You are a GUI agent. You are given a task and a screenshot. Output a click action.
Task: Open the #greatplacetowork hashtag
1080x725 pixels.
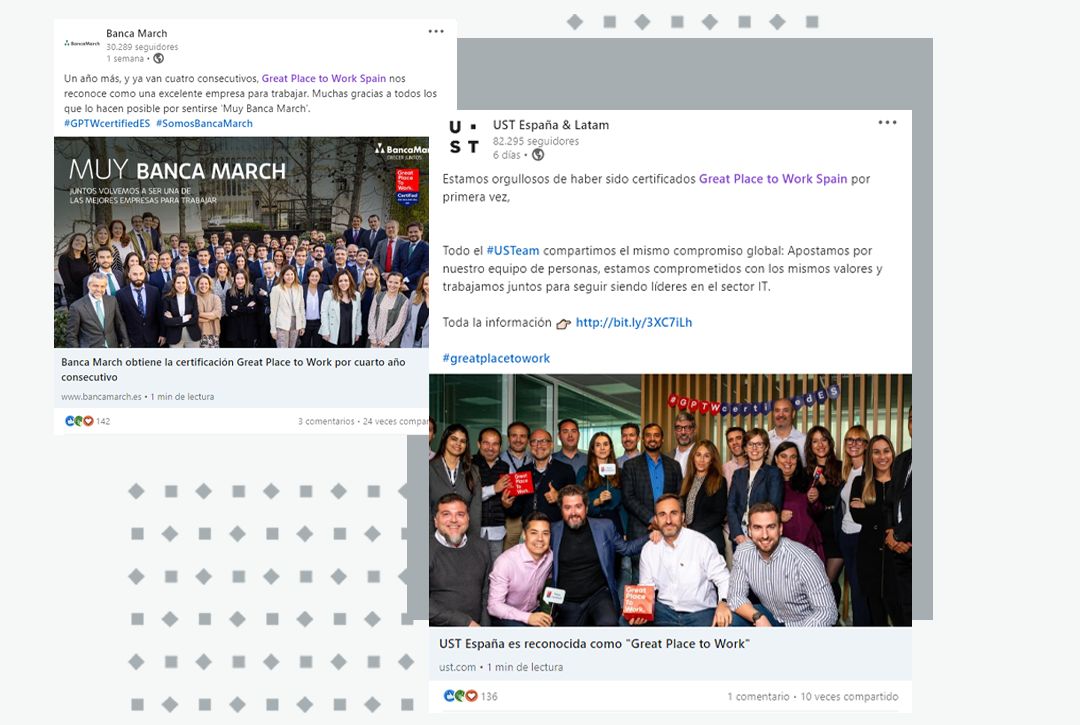coord(496,358)
